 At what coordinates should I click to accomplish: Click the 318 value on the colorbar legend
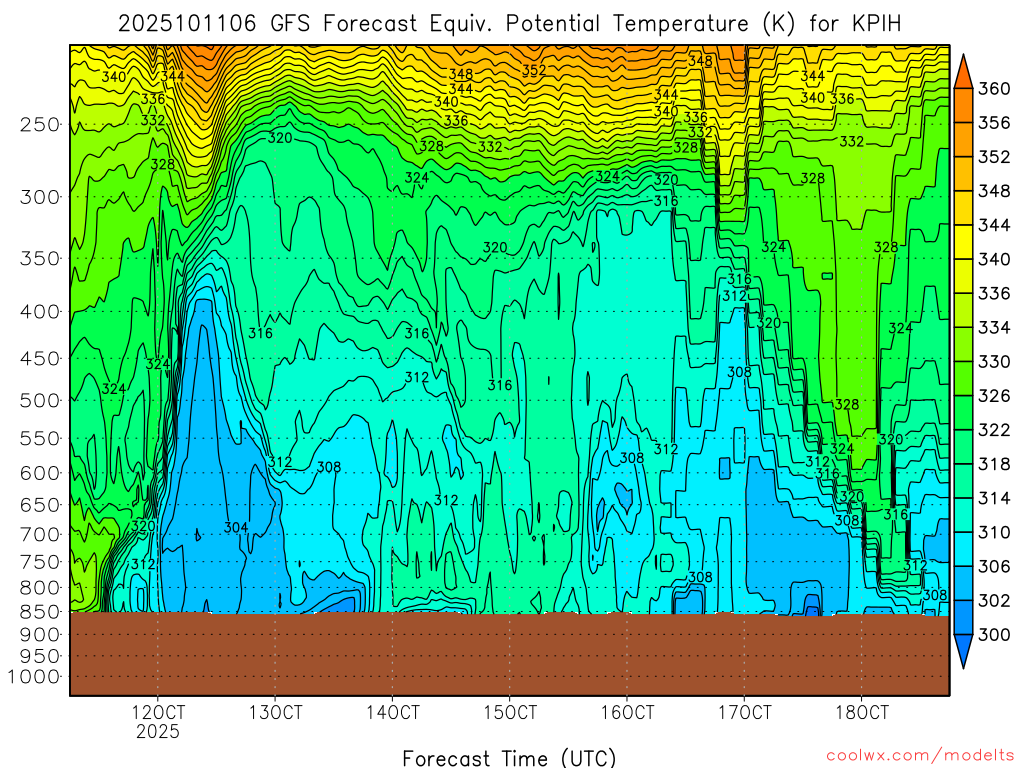(x=994, y=464)
